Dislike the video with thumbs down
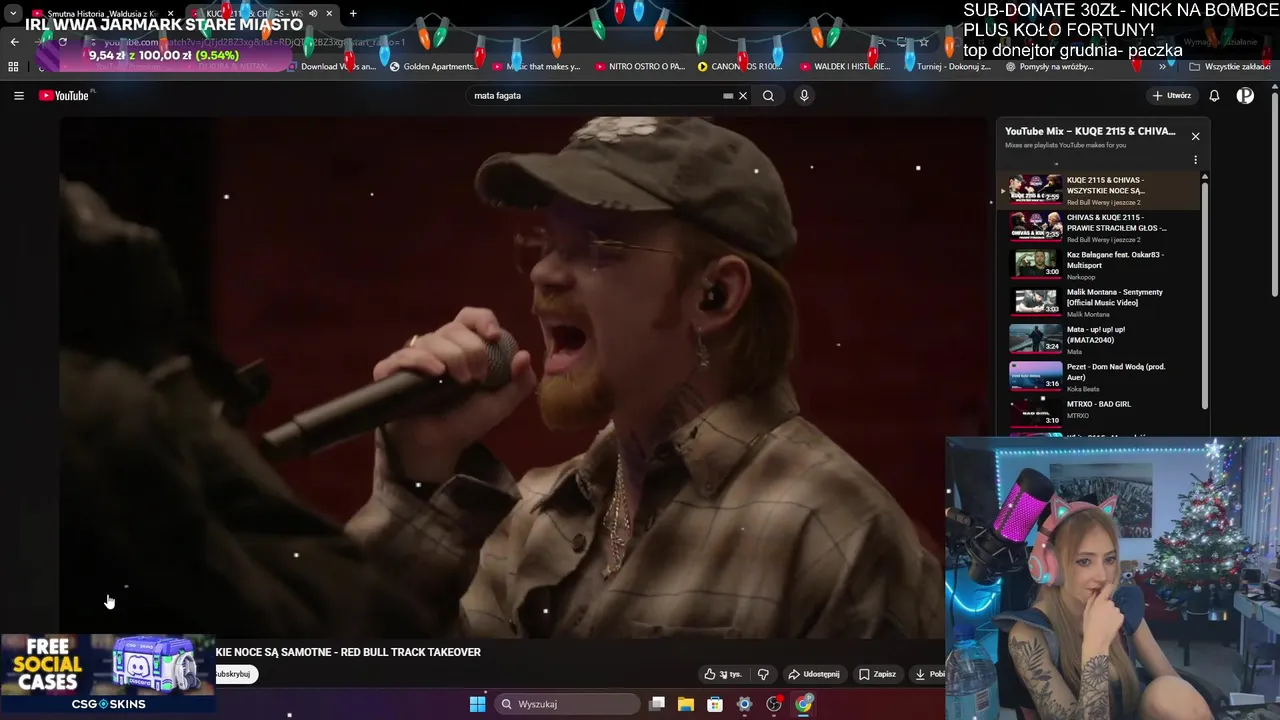The image size is (1280, 720). (x=763, y=674)
